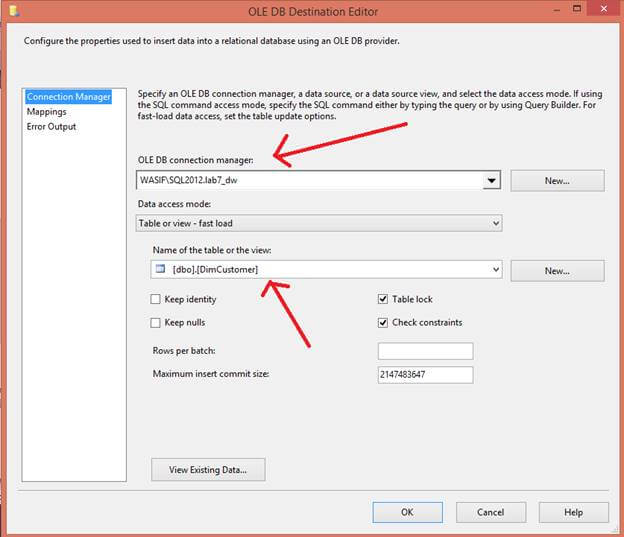Click the Maximum insert commit size field
Screen dimensions: 624x537
[x=425, y=375]
